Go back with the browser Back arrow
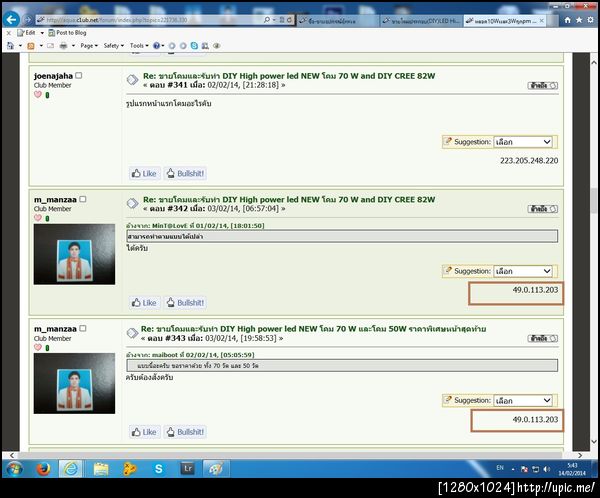 (x=11, y=20)
